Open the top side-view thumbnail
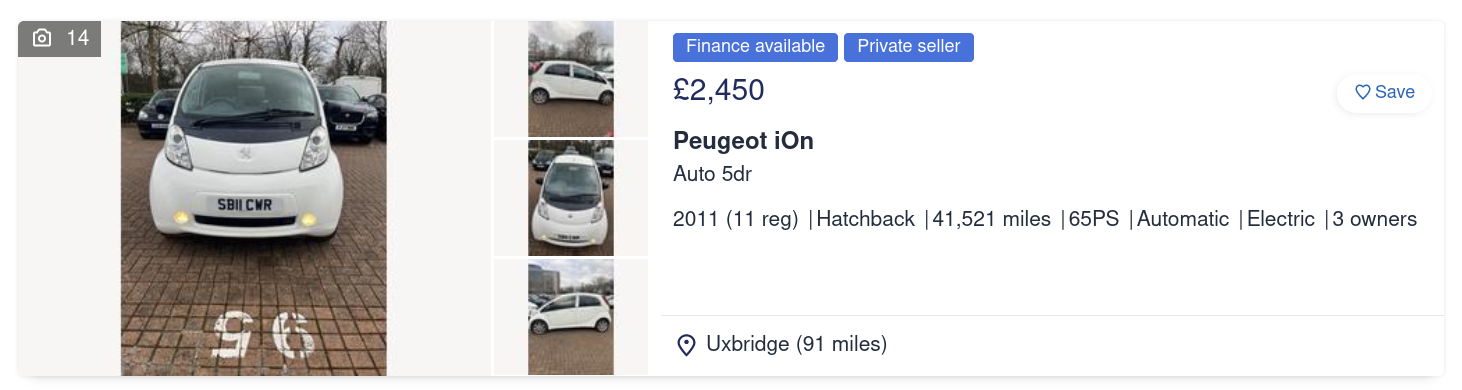This screenshot has height=390, width=1462. click(571, 78)
